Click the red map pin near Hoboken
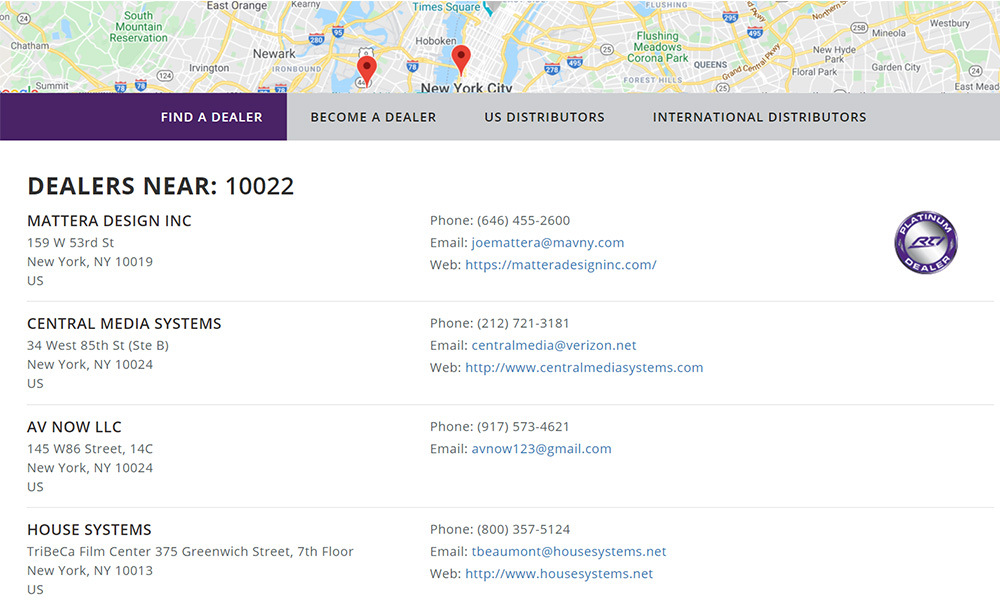 pos(461,60)
